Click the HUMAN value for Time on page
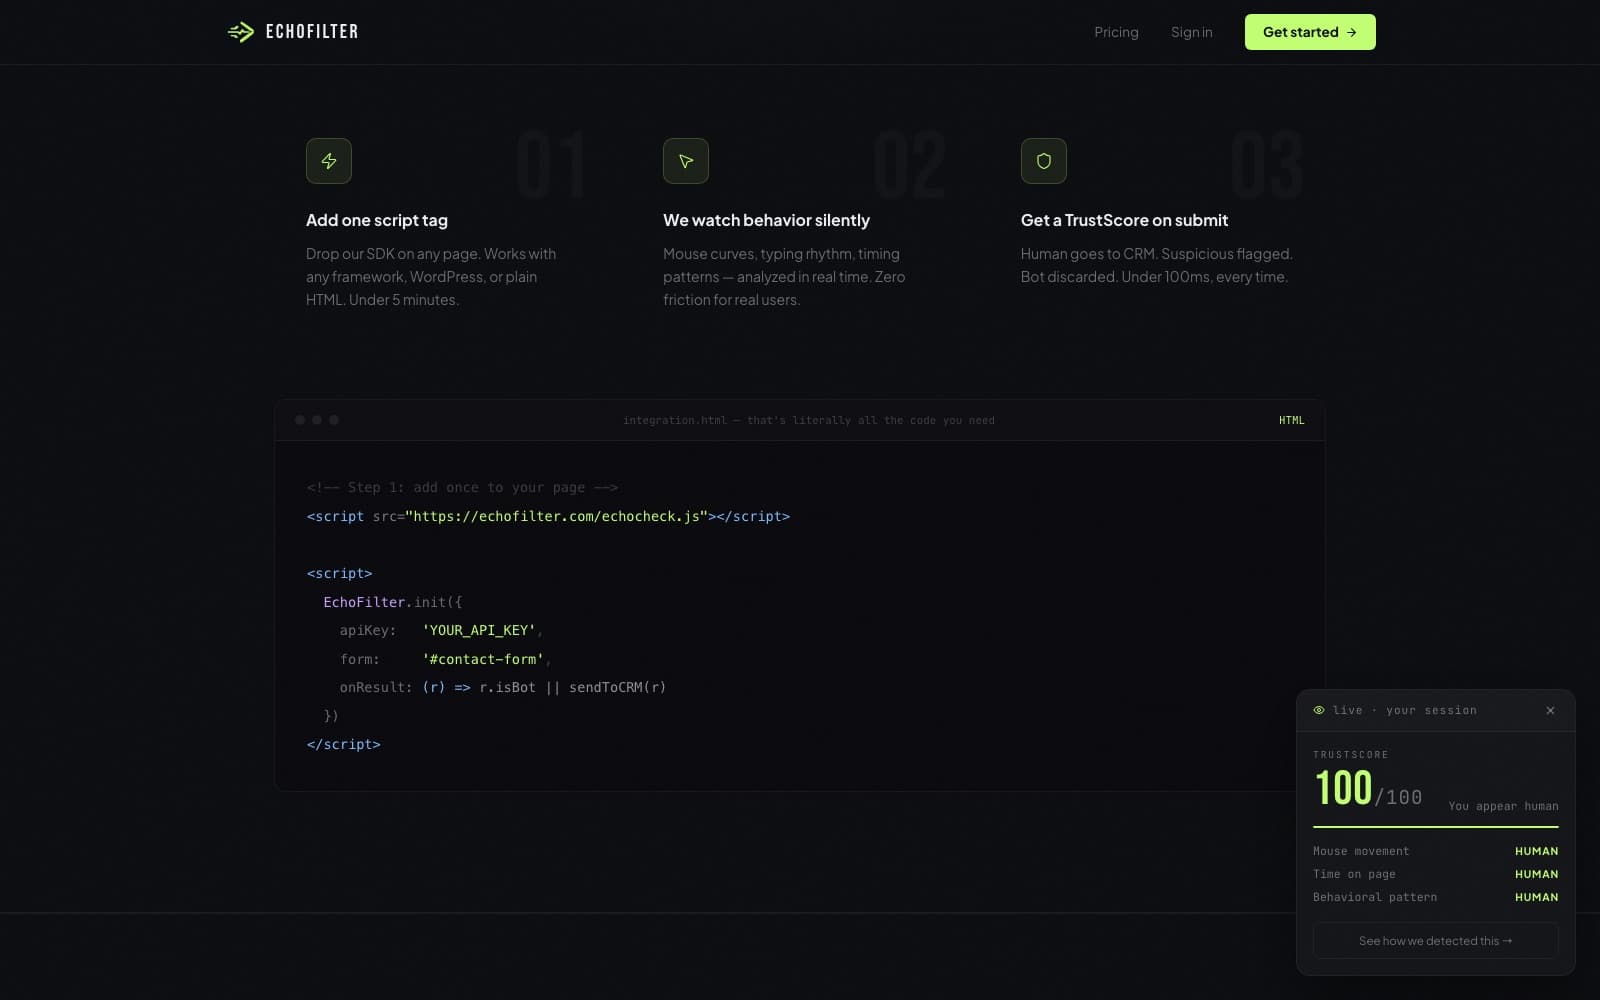1600x1000 pixels. (x=1536, y=874)
